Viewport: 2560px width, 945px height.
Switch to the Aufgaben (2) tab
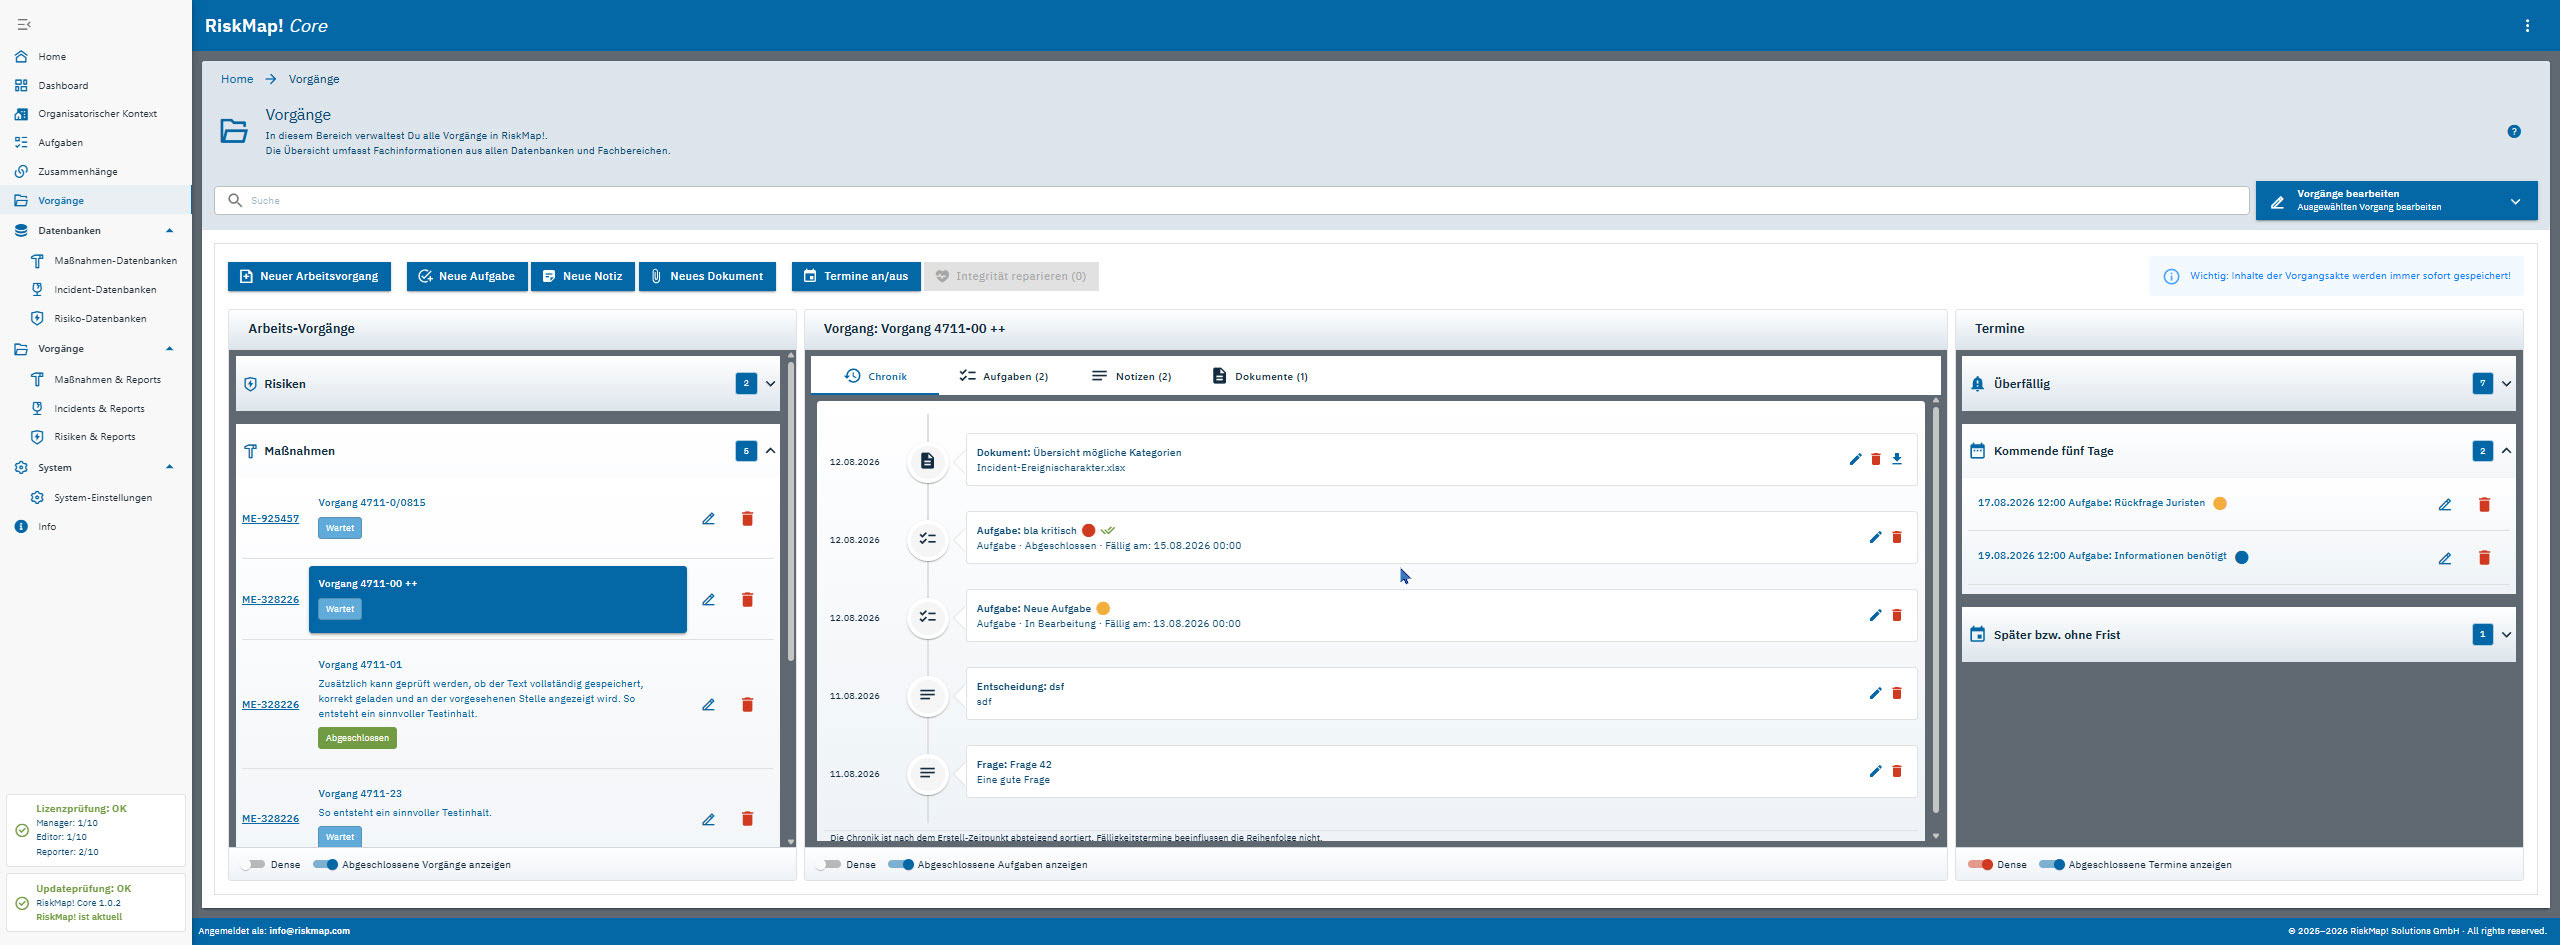click(1003, 377)
